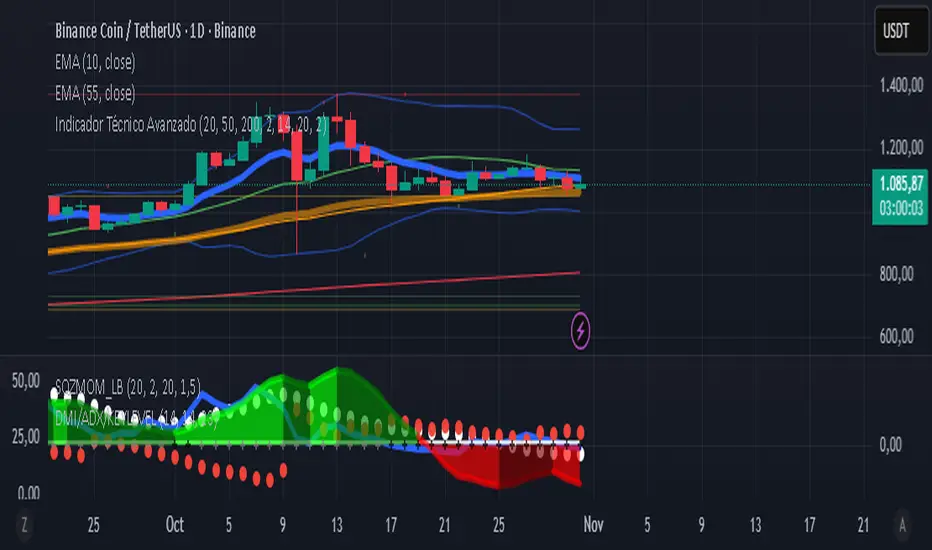Click the Nov label on the time axis
Viewport: 932px width, 550px height.
click(x=593, y=525)
